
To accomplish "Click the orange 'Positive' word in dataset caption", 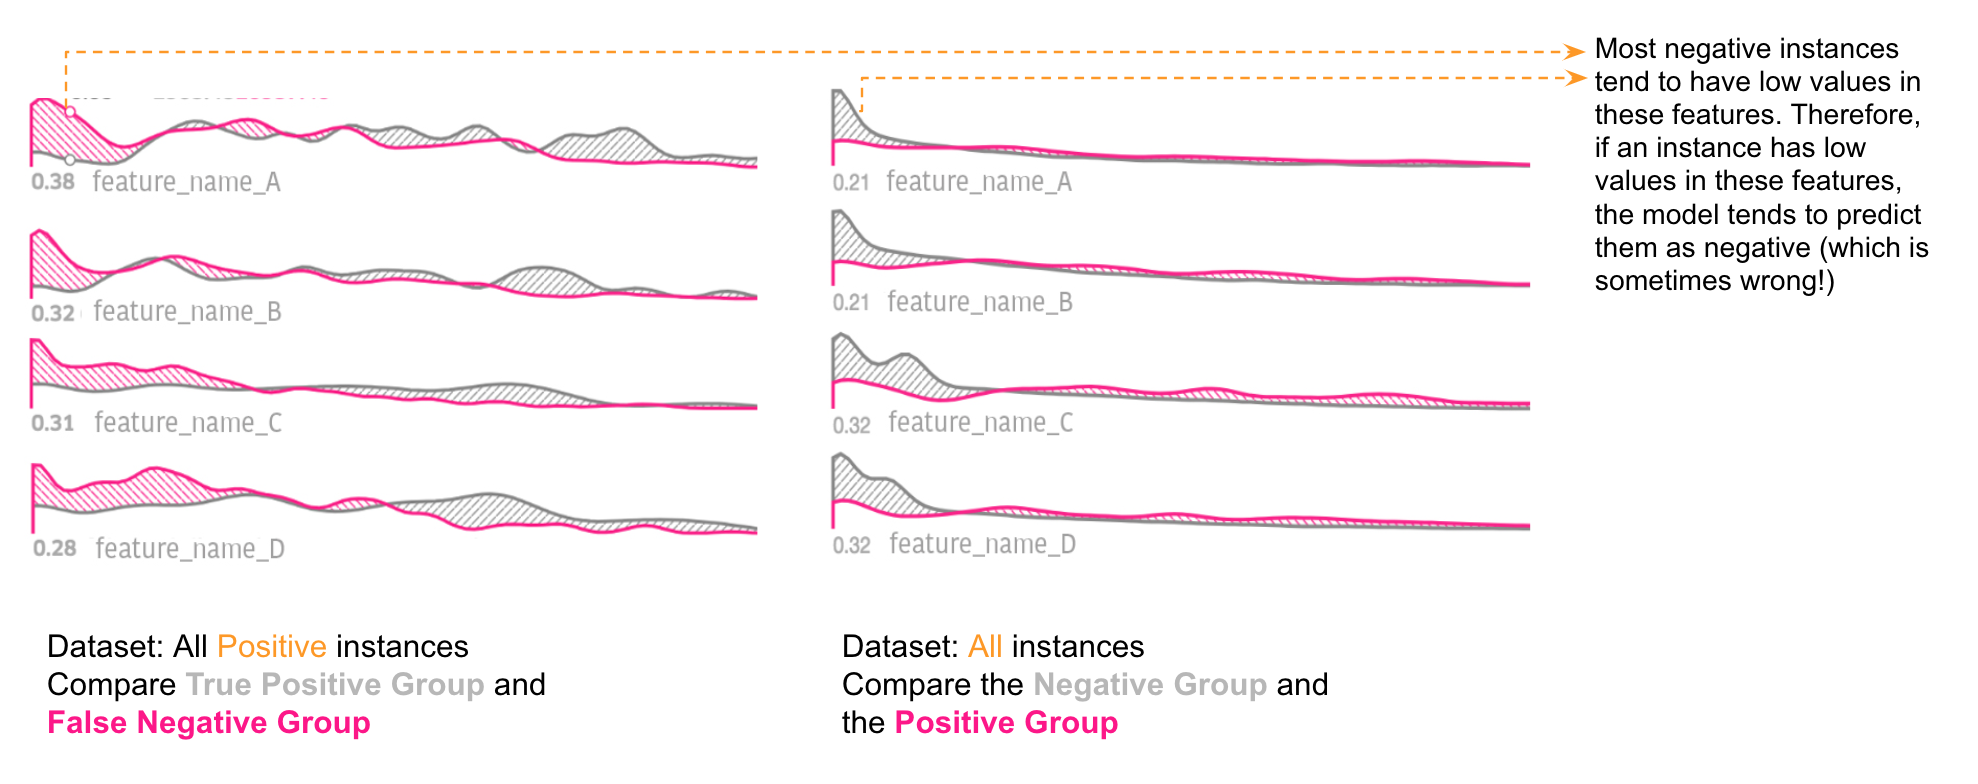I will click(x=271, y=647).
